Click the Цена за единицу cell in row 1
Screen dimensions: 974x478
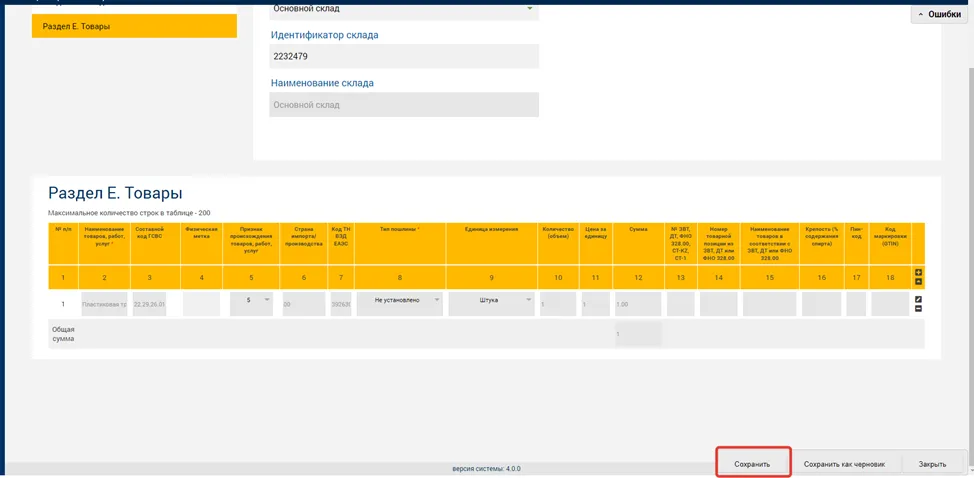[595, 304]
